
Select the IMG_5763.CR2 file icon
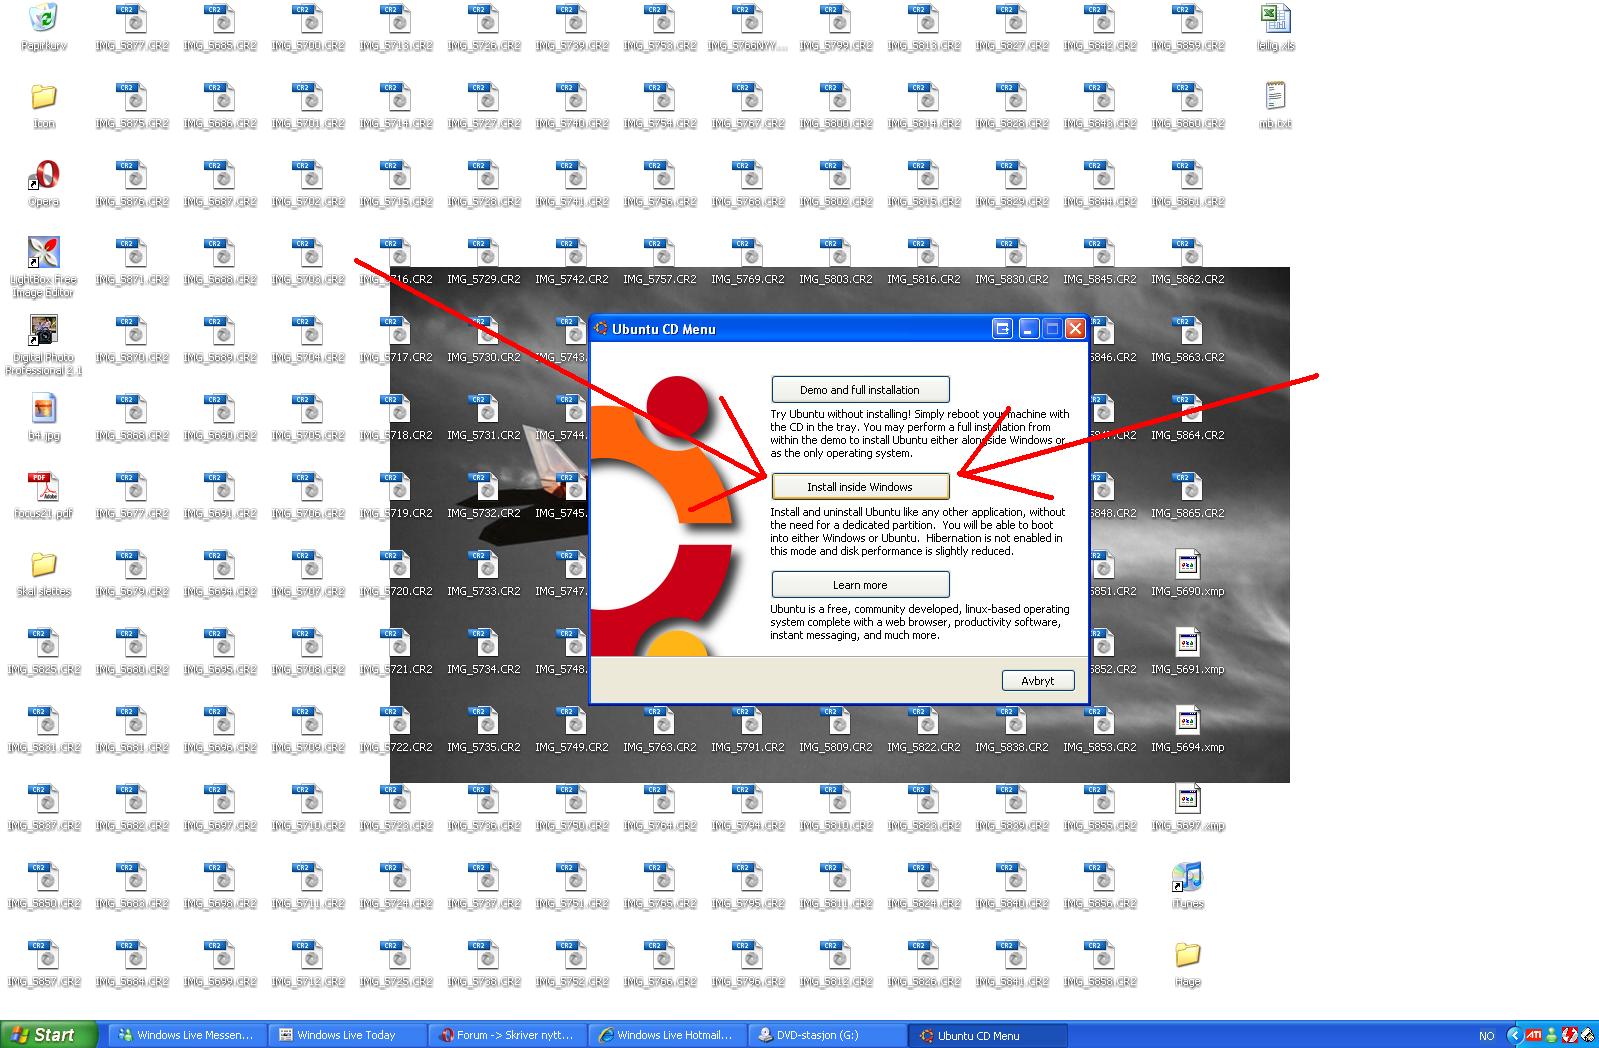click(660, 721)
